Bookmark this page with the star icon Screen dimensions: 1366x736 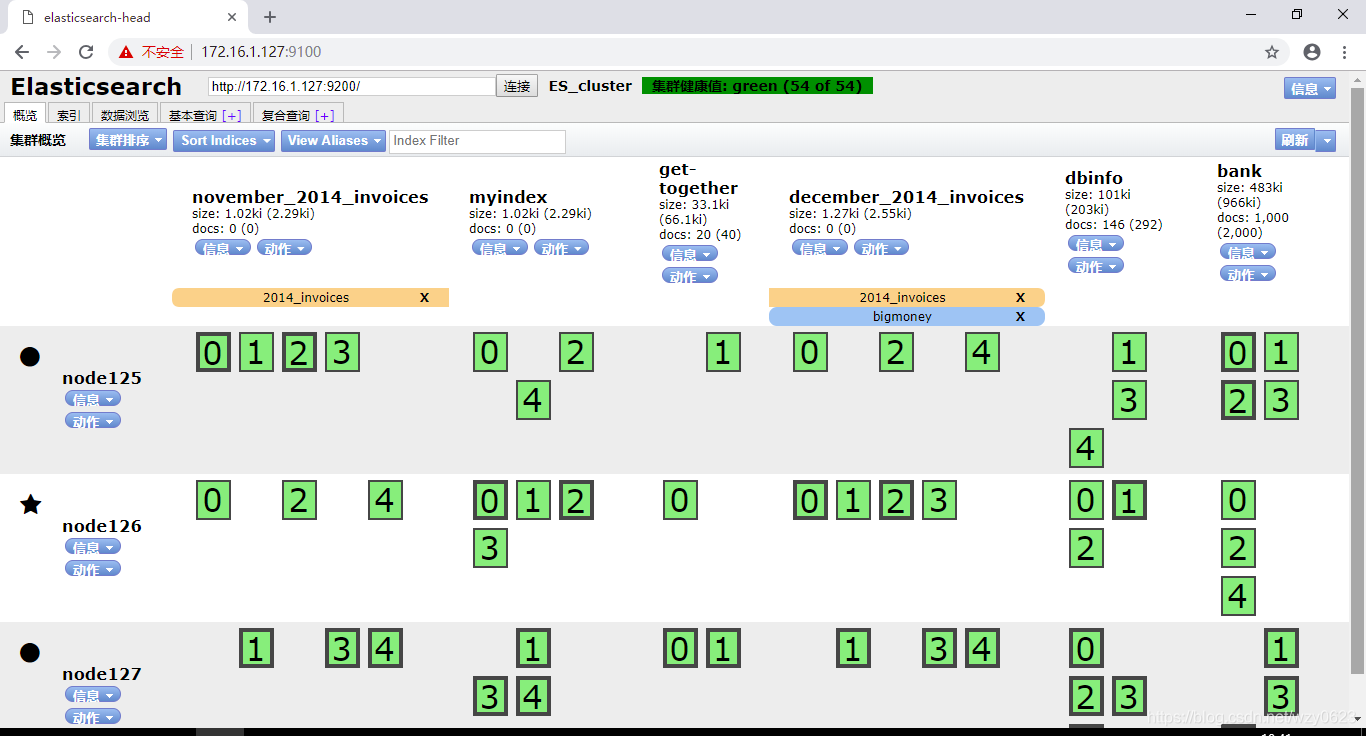click(x=1272, y=52)
